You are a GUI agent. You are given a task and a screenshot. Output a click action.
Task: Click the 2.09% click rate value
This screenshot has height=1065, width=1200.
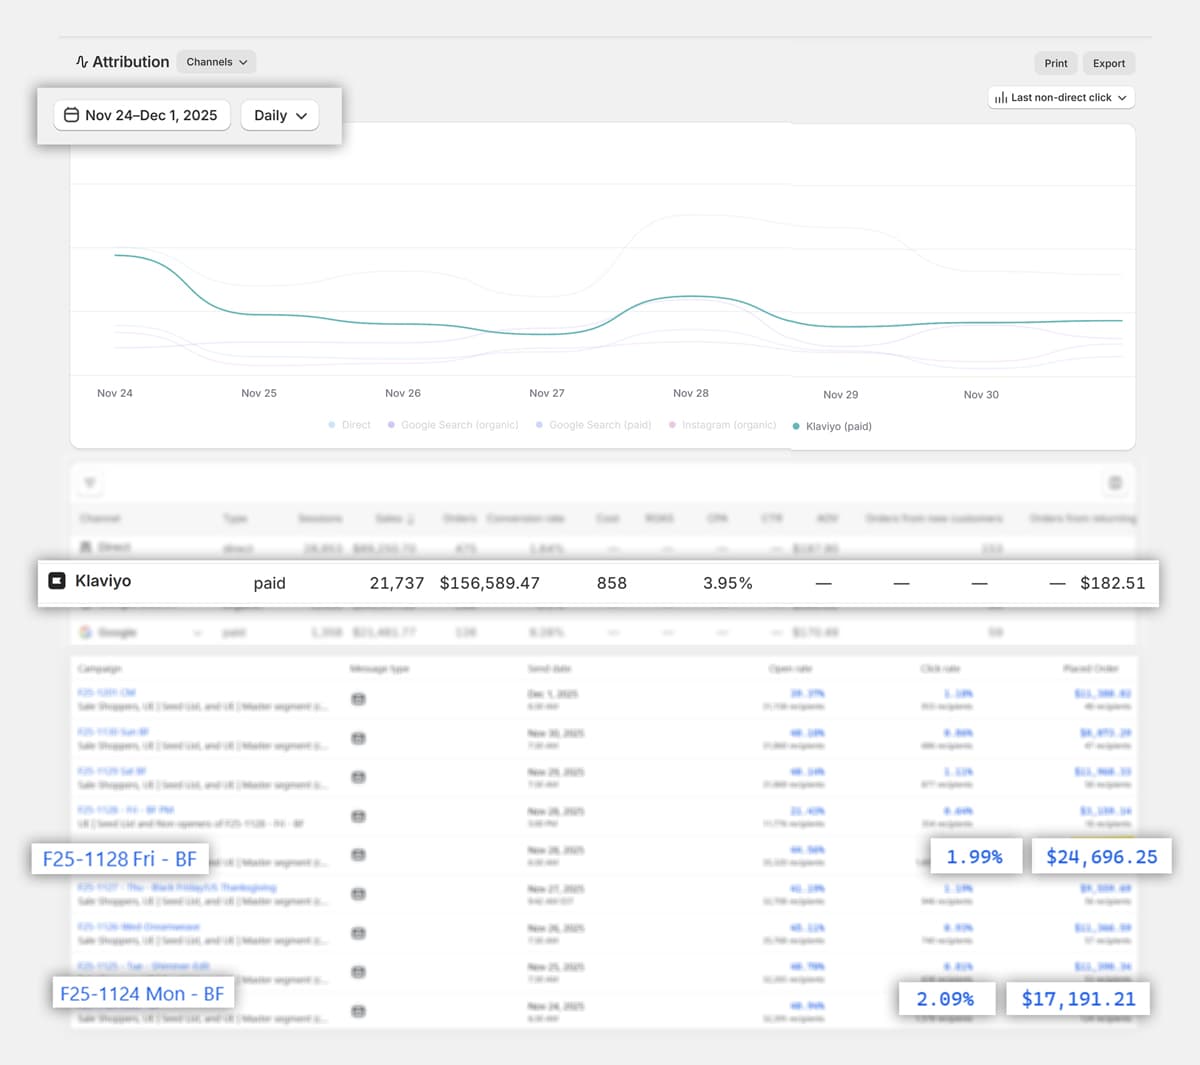(x=945, y=999)
